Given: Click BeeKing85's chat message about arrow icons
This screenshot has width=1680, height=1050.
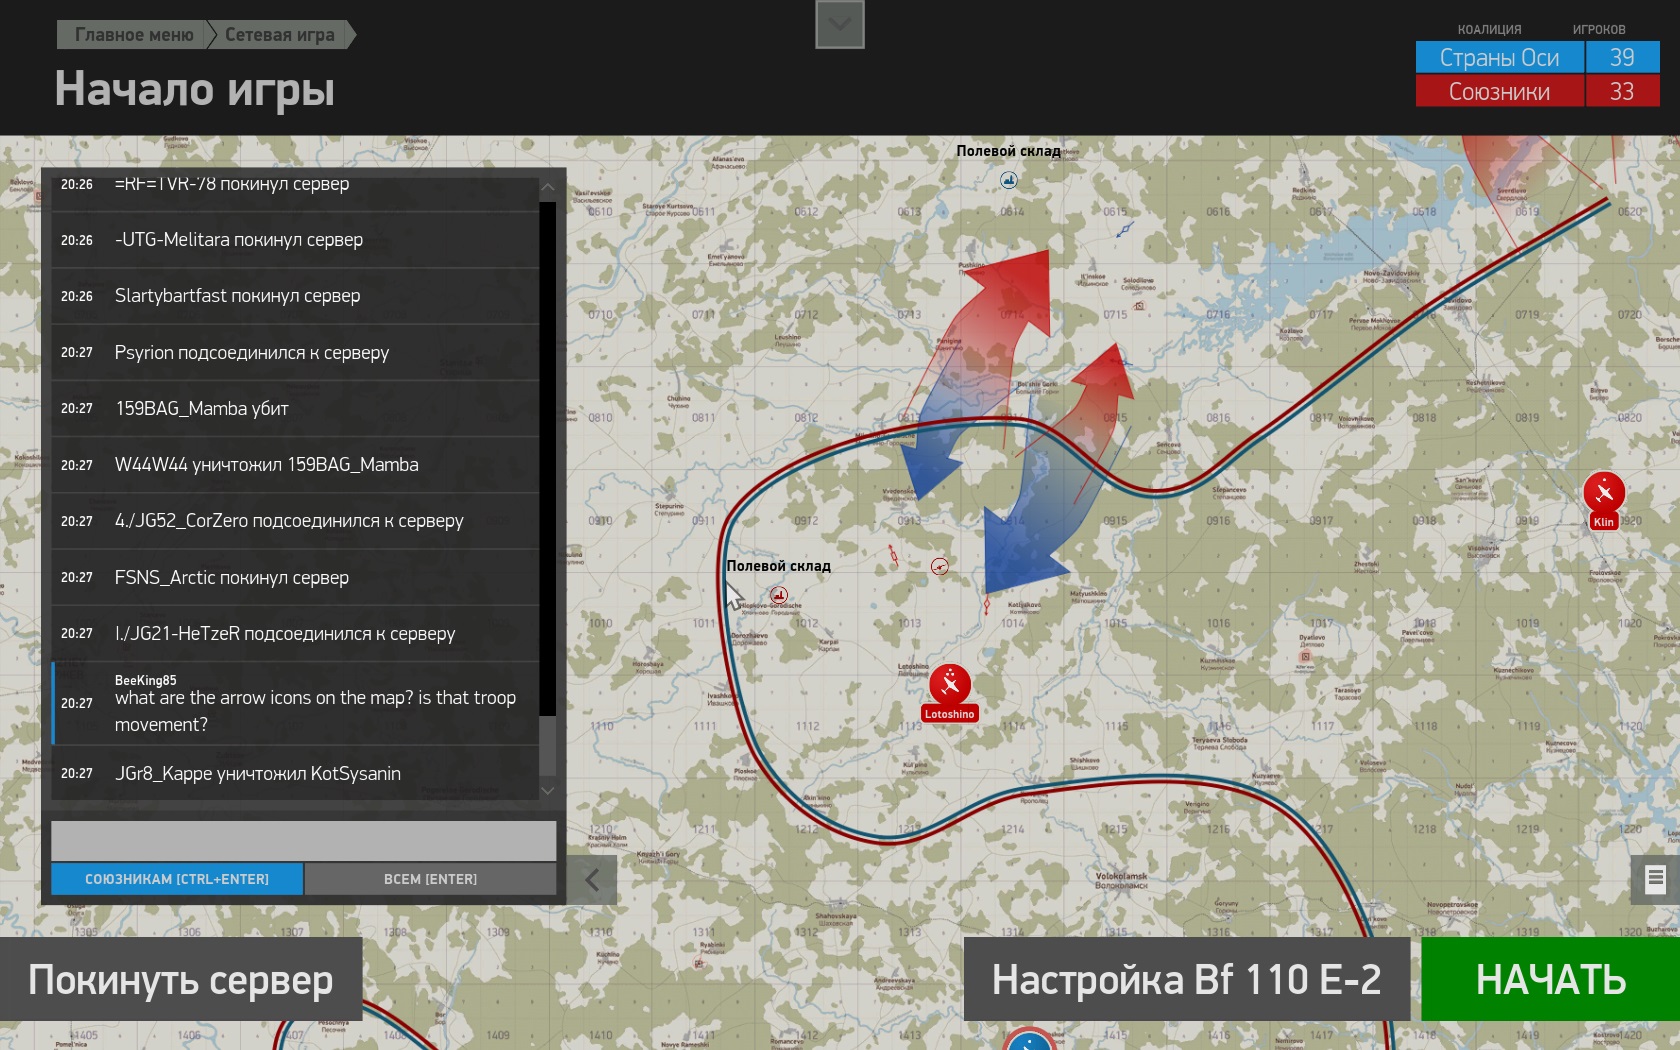Looking at the screenshot, I should tap(296, 703).
